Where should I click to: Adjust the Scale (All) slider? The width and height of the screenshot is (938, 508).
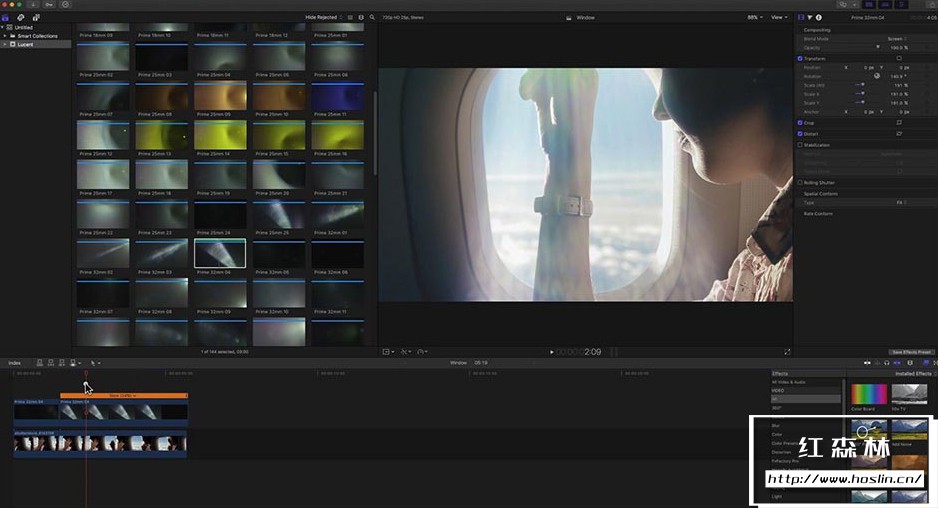[x=860, y=85]
